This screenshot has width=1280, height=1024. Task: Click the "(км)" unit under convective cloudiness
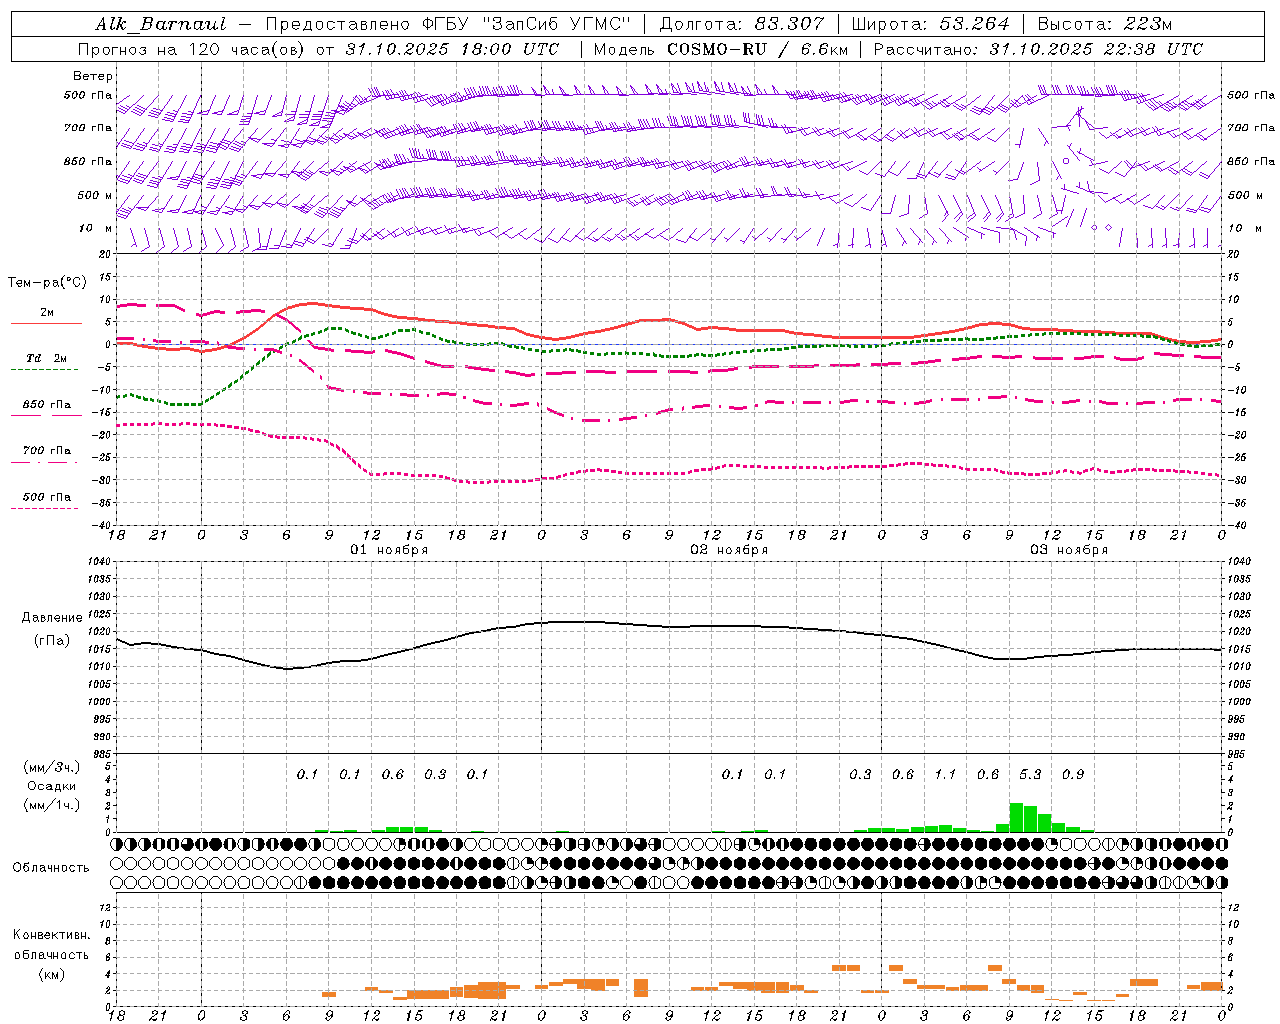(x=52, y=974)
